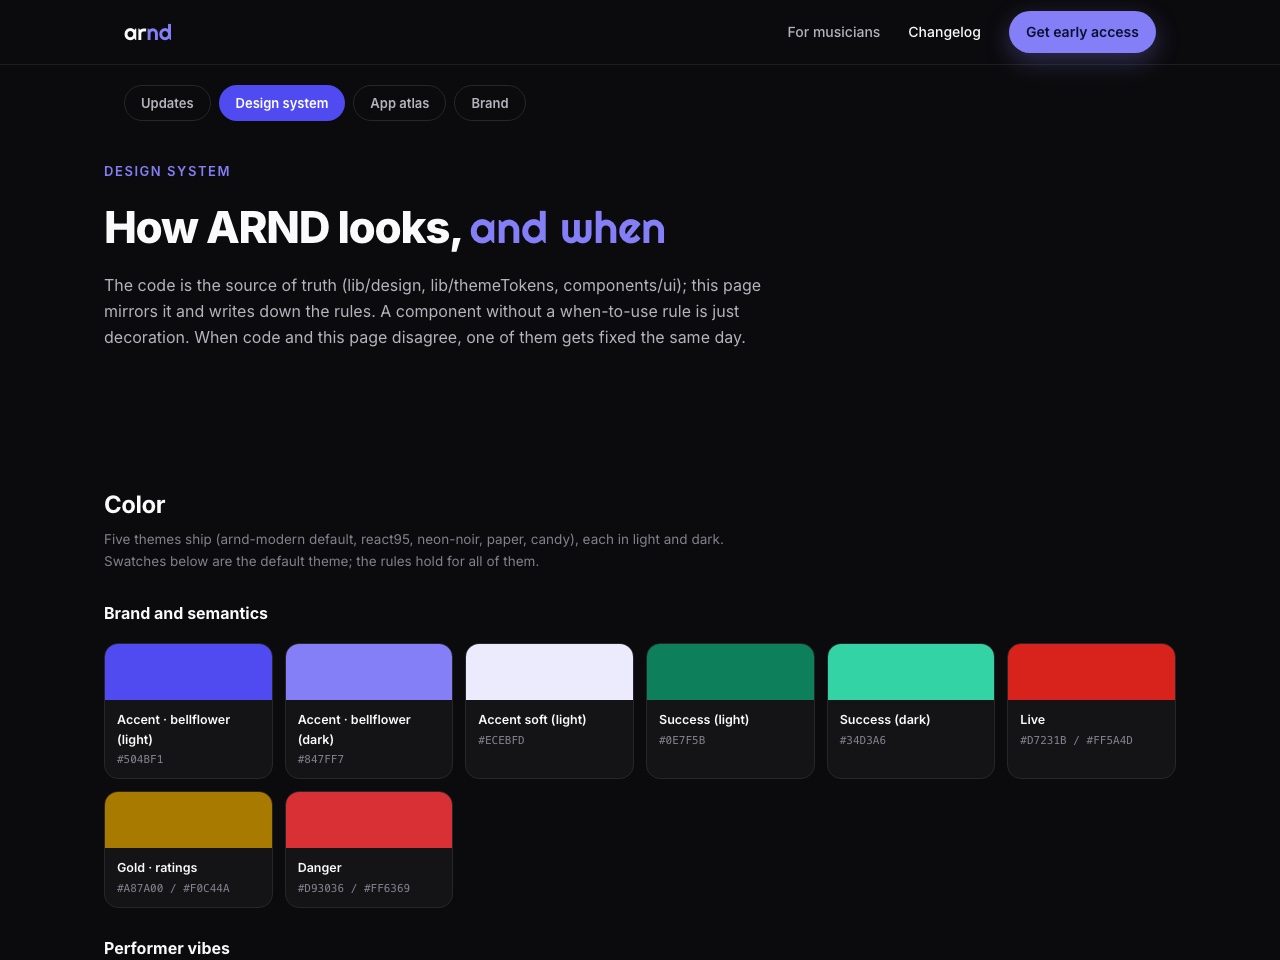Click the Performer vibes subheading
The image size is (1280, 960).
(167, 948)
